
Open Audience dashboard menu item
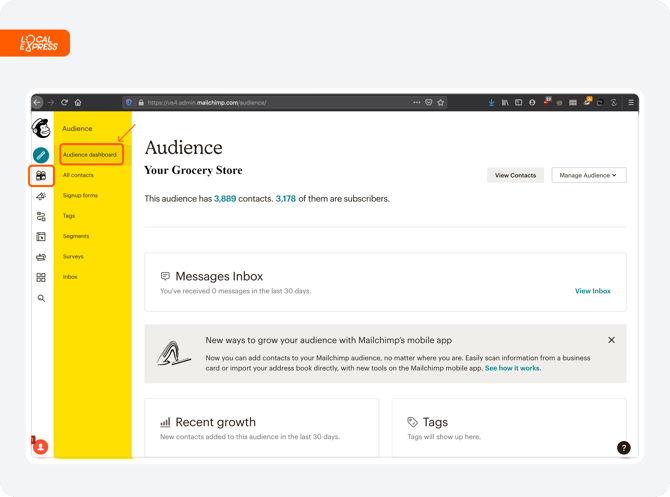90,155
